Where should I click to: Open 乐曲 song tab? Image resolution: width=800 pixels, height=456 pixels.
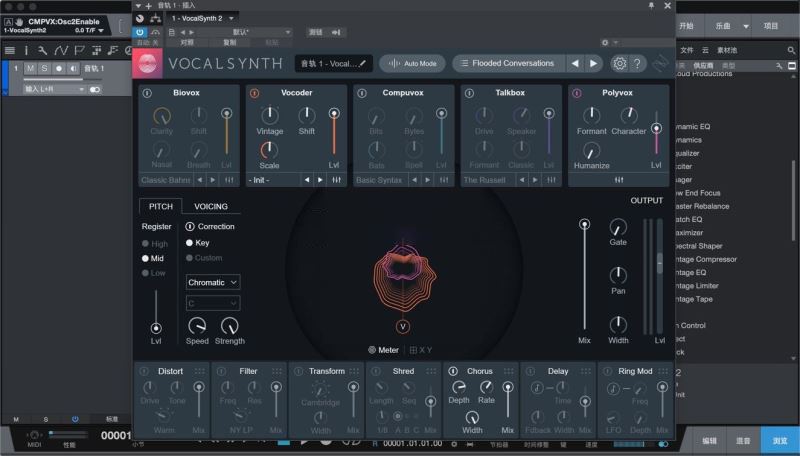(723, 26)
